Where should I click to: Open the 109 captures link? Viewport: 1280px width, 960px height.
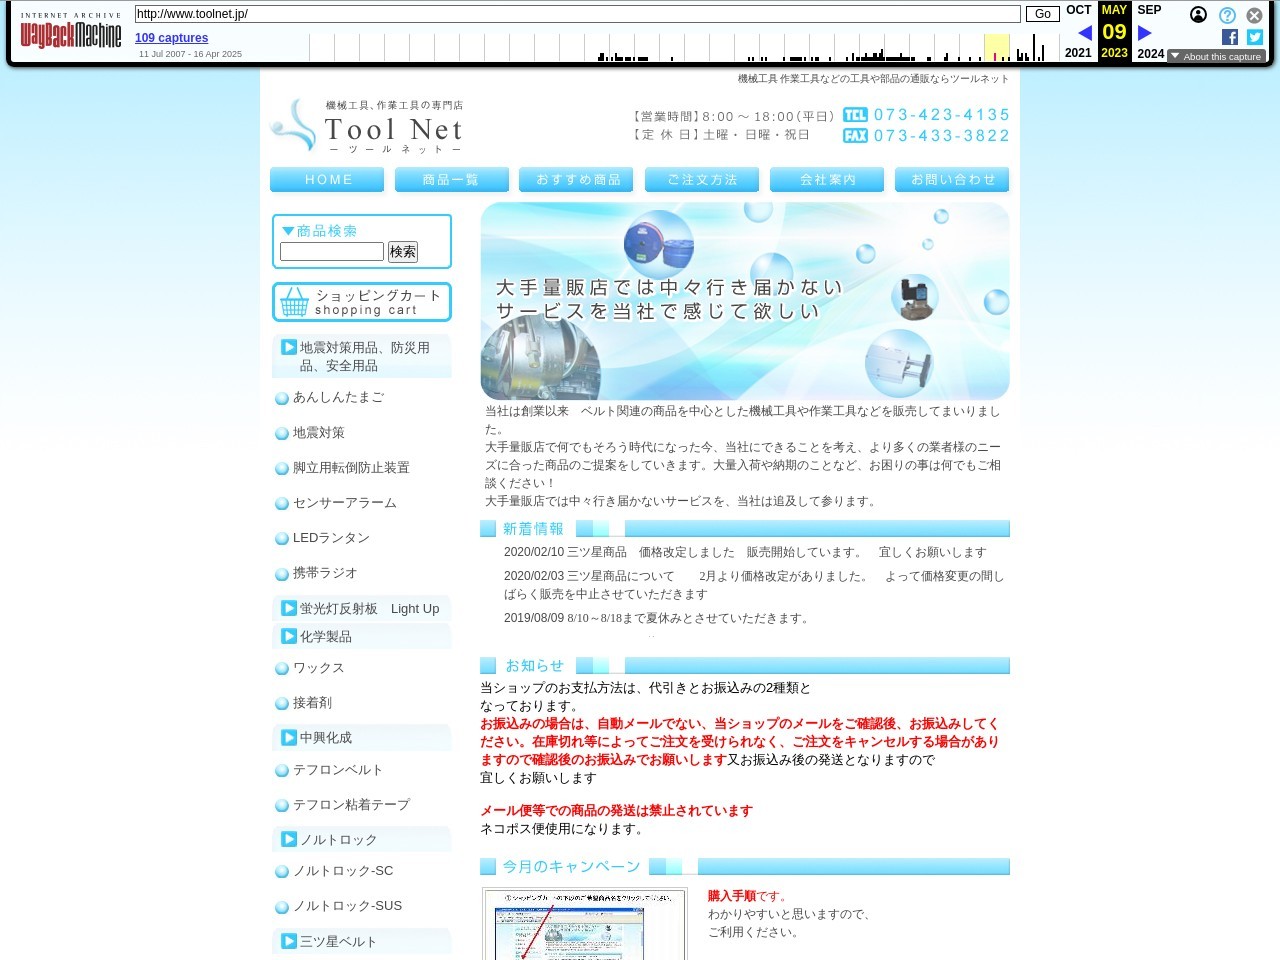tap(171, 38)
